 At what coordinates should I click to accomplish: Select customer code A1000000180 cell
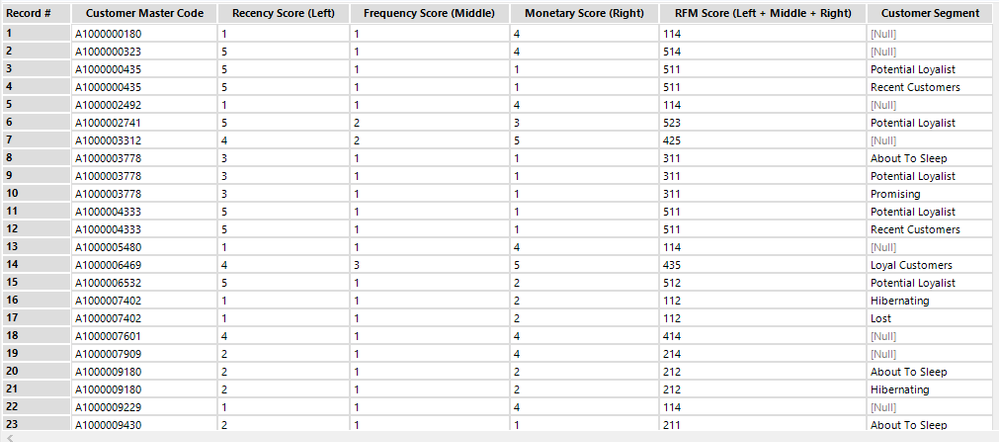point(115,33)
